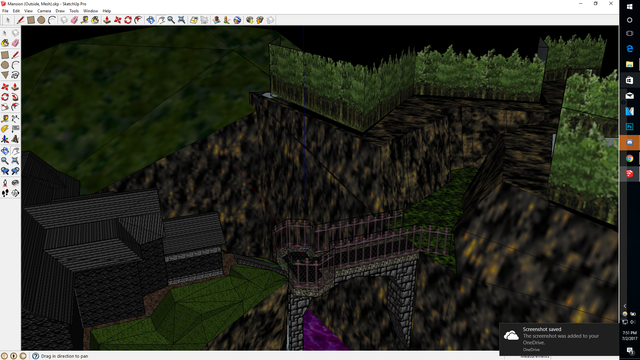Screen dimensions: 640x360
Task: Open the Help menu
Action: pyautogui.click(x=107, y=11)
